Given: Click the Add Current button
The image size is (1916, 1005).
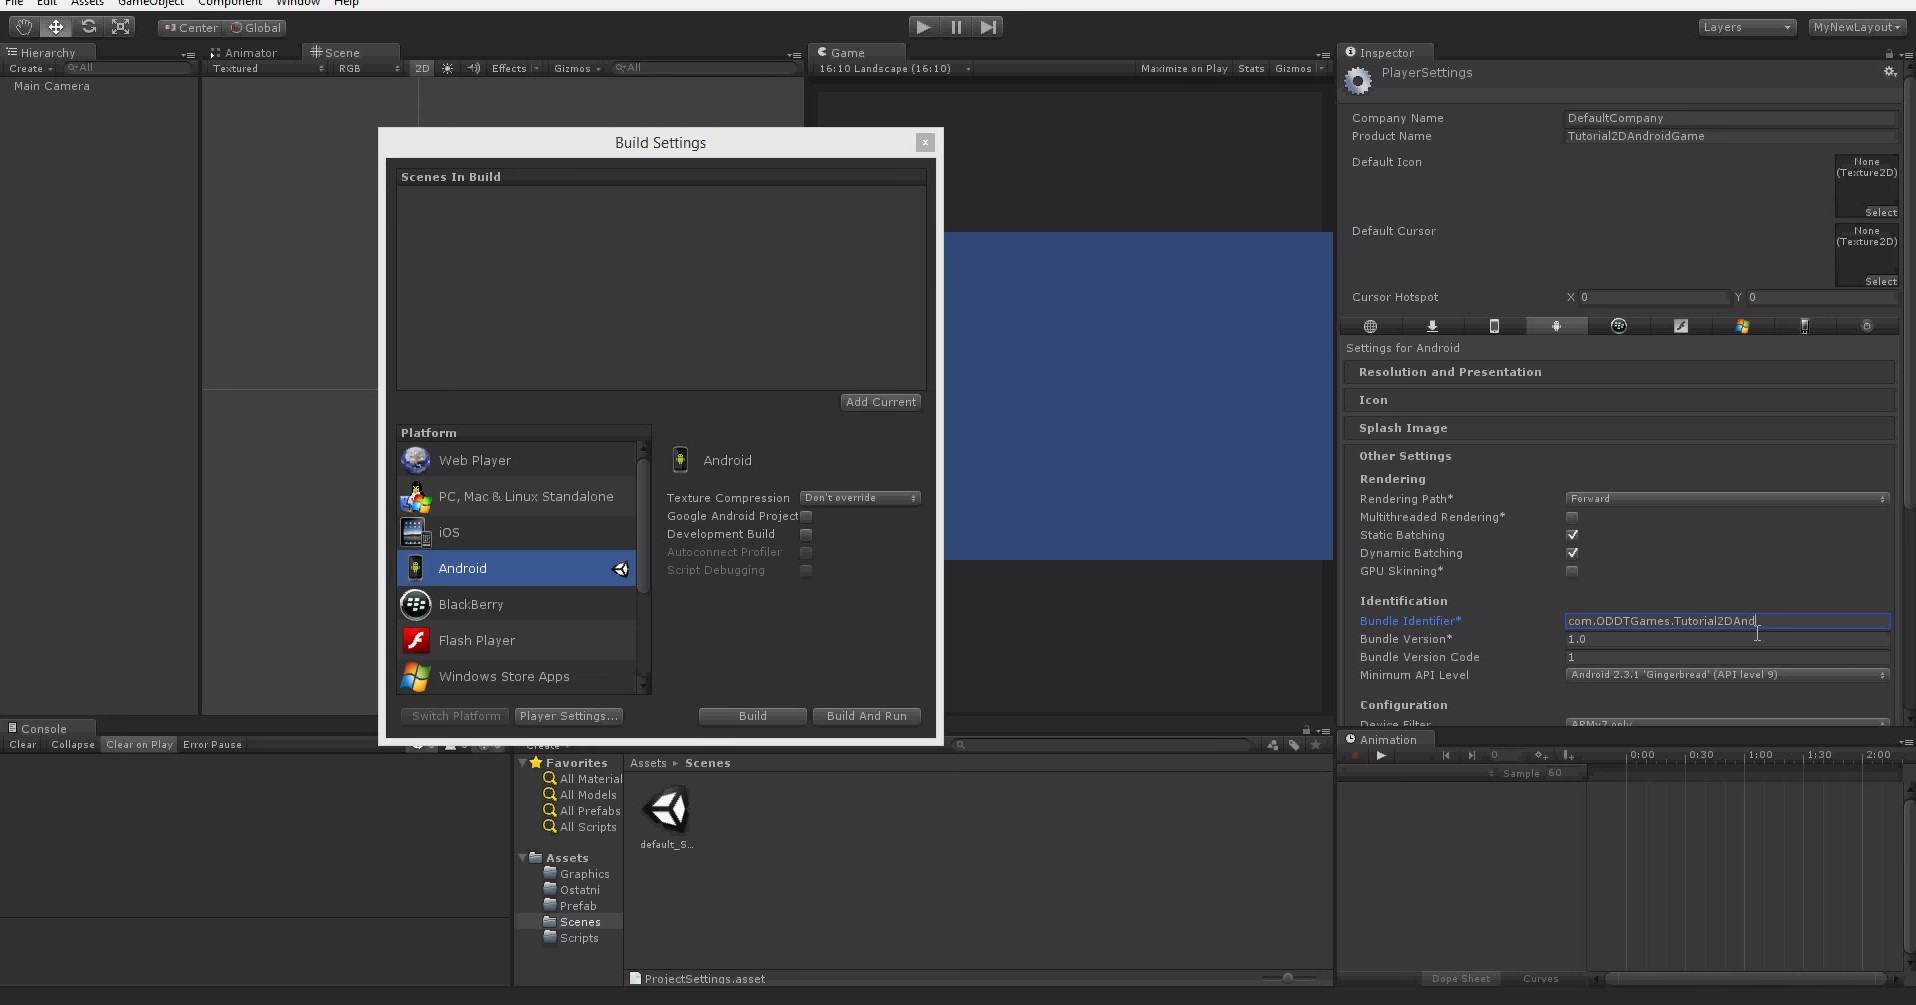Looking at the screenshot, I should click(880, 402).
